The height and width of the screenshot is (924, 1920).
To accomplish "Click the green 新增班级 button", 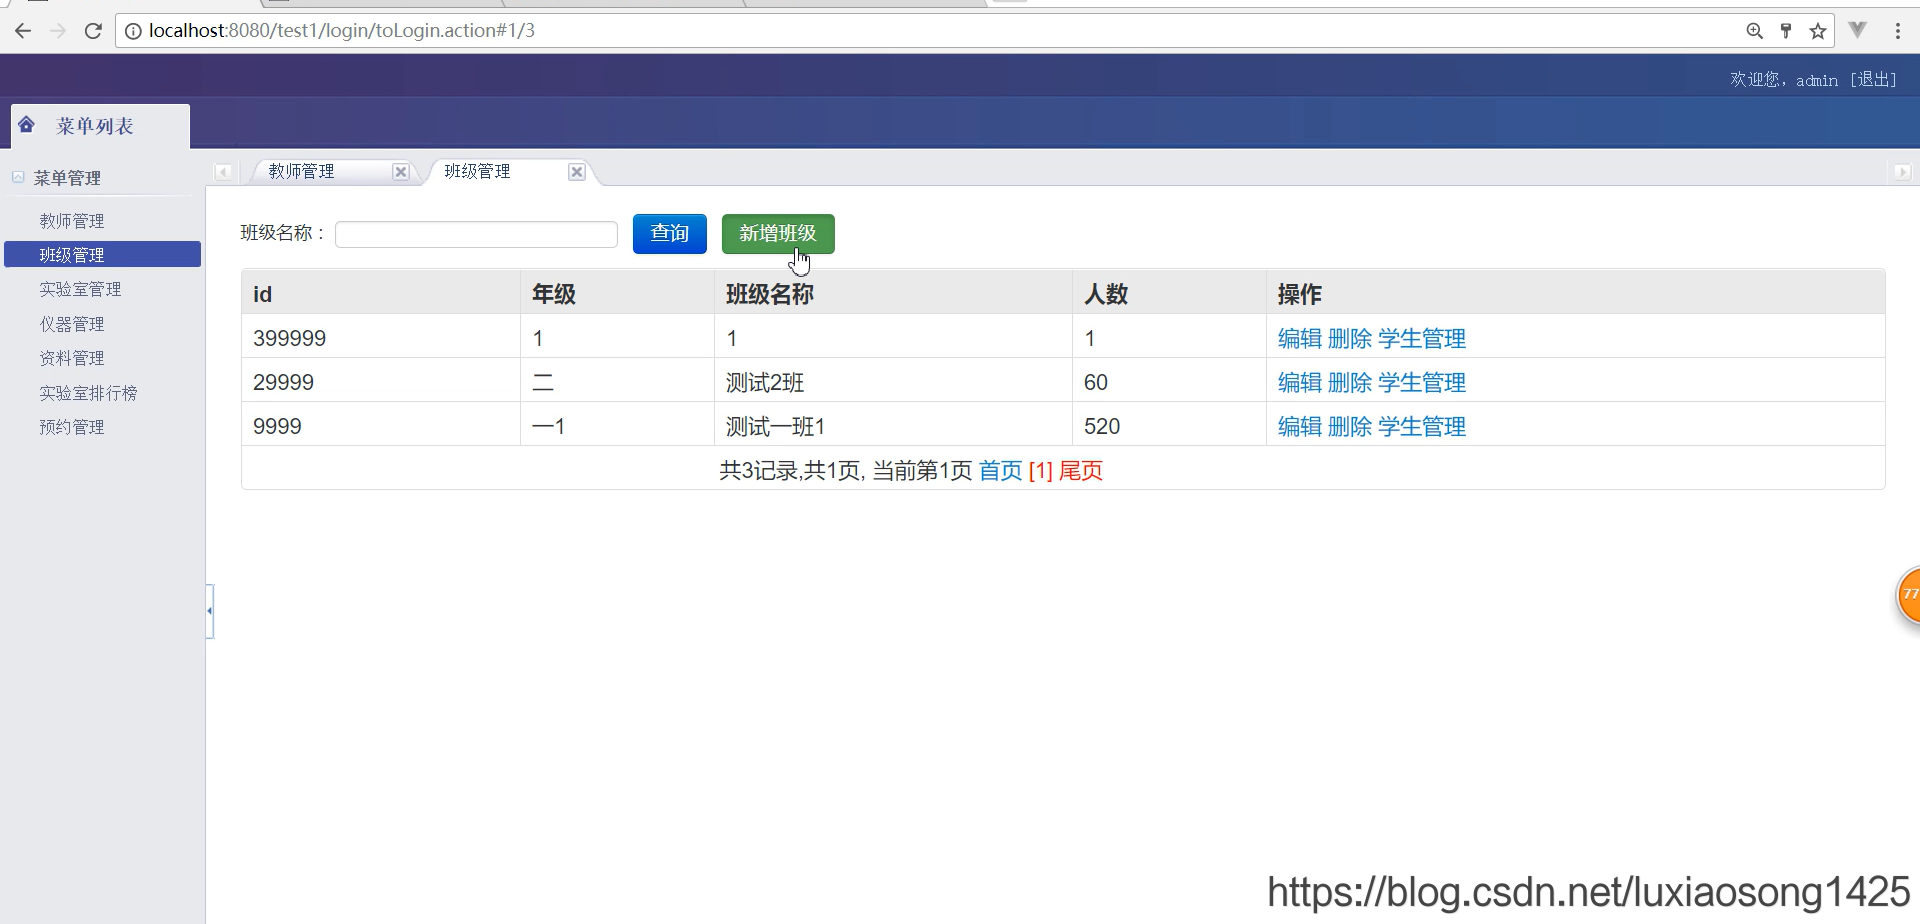I will pyautogui.click(x=778, y=234).
